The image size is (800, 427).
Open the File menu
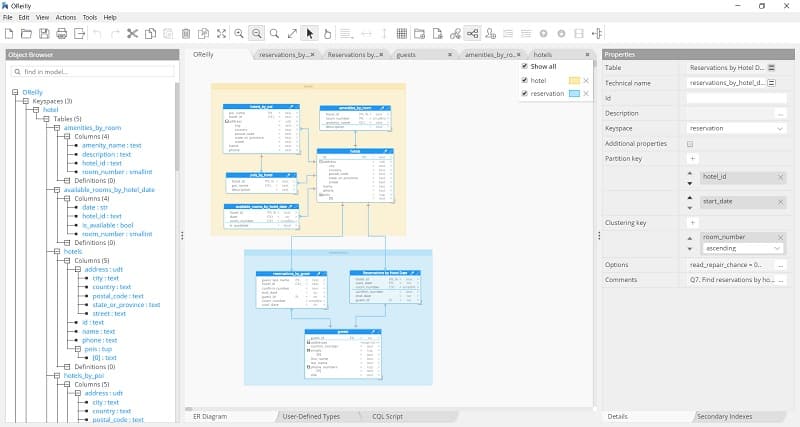8,17
